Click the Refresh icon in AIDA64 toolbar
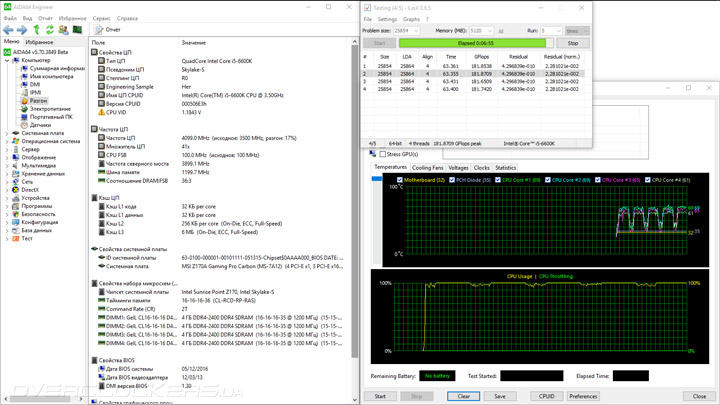720x405 pixels. coord(49,30)
